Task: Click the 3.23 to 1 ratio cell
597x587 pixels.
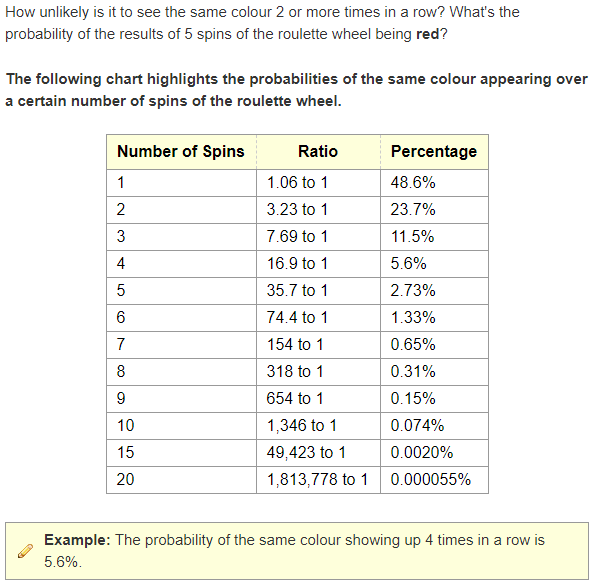Action: tap(318, 210)
